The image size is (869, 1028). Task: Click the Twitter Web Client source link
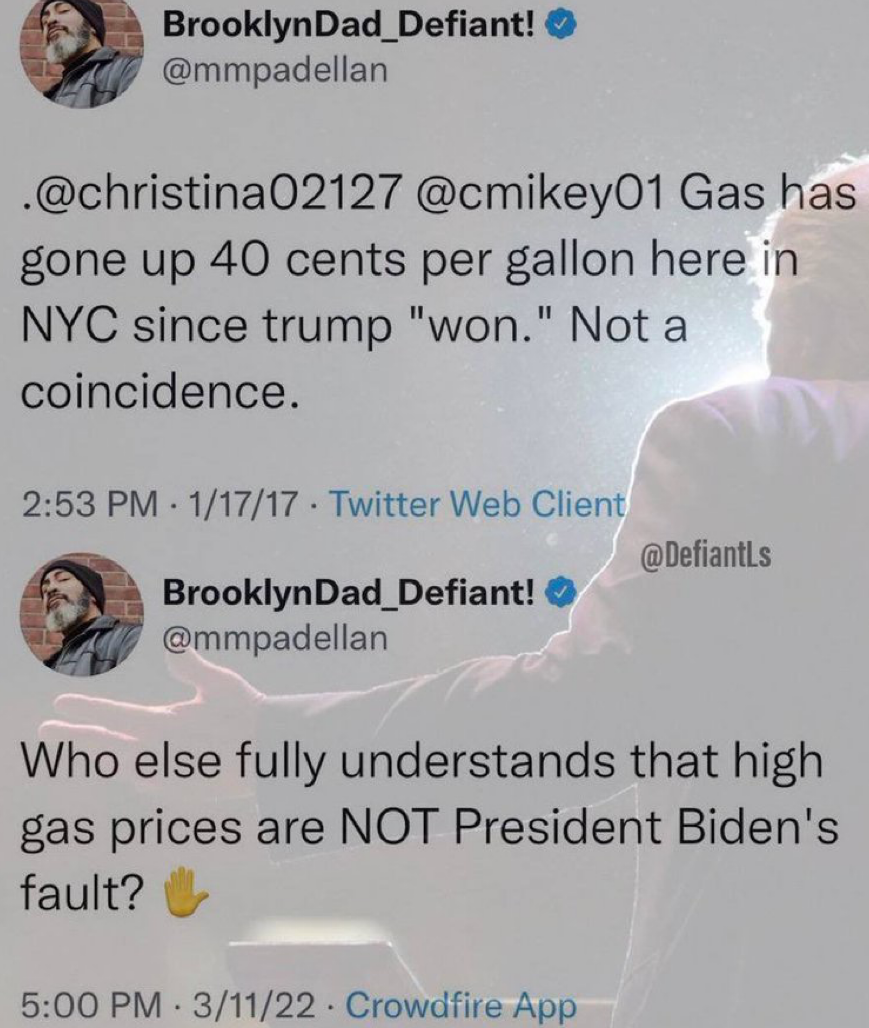[476, 505]
